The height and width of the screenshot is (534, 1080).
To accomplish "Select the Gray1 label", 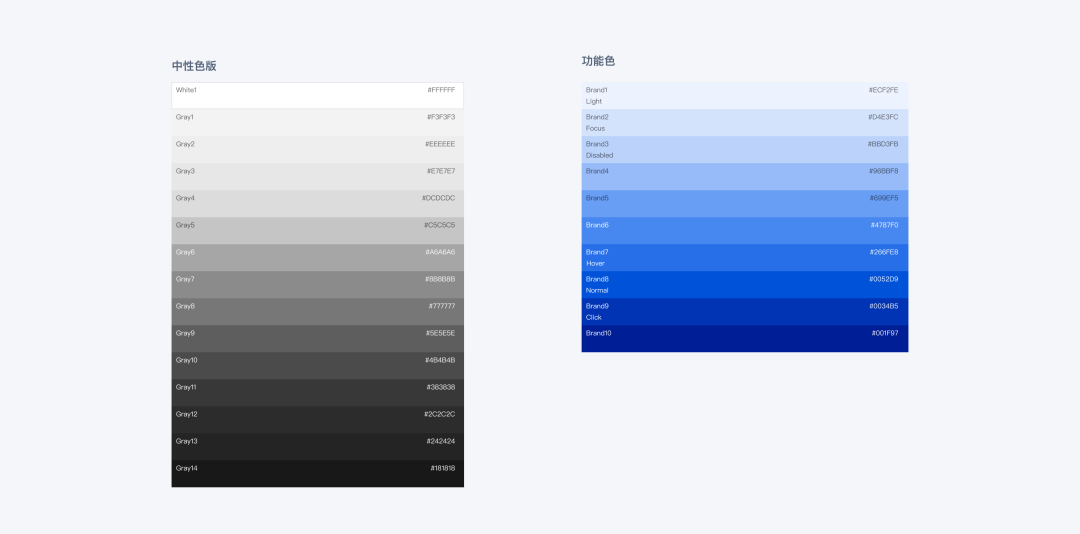I will click(x=185, y=117).
